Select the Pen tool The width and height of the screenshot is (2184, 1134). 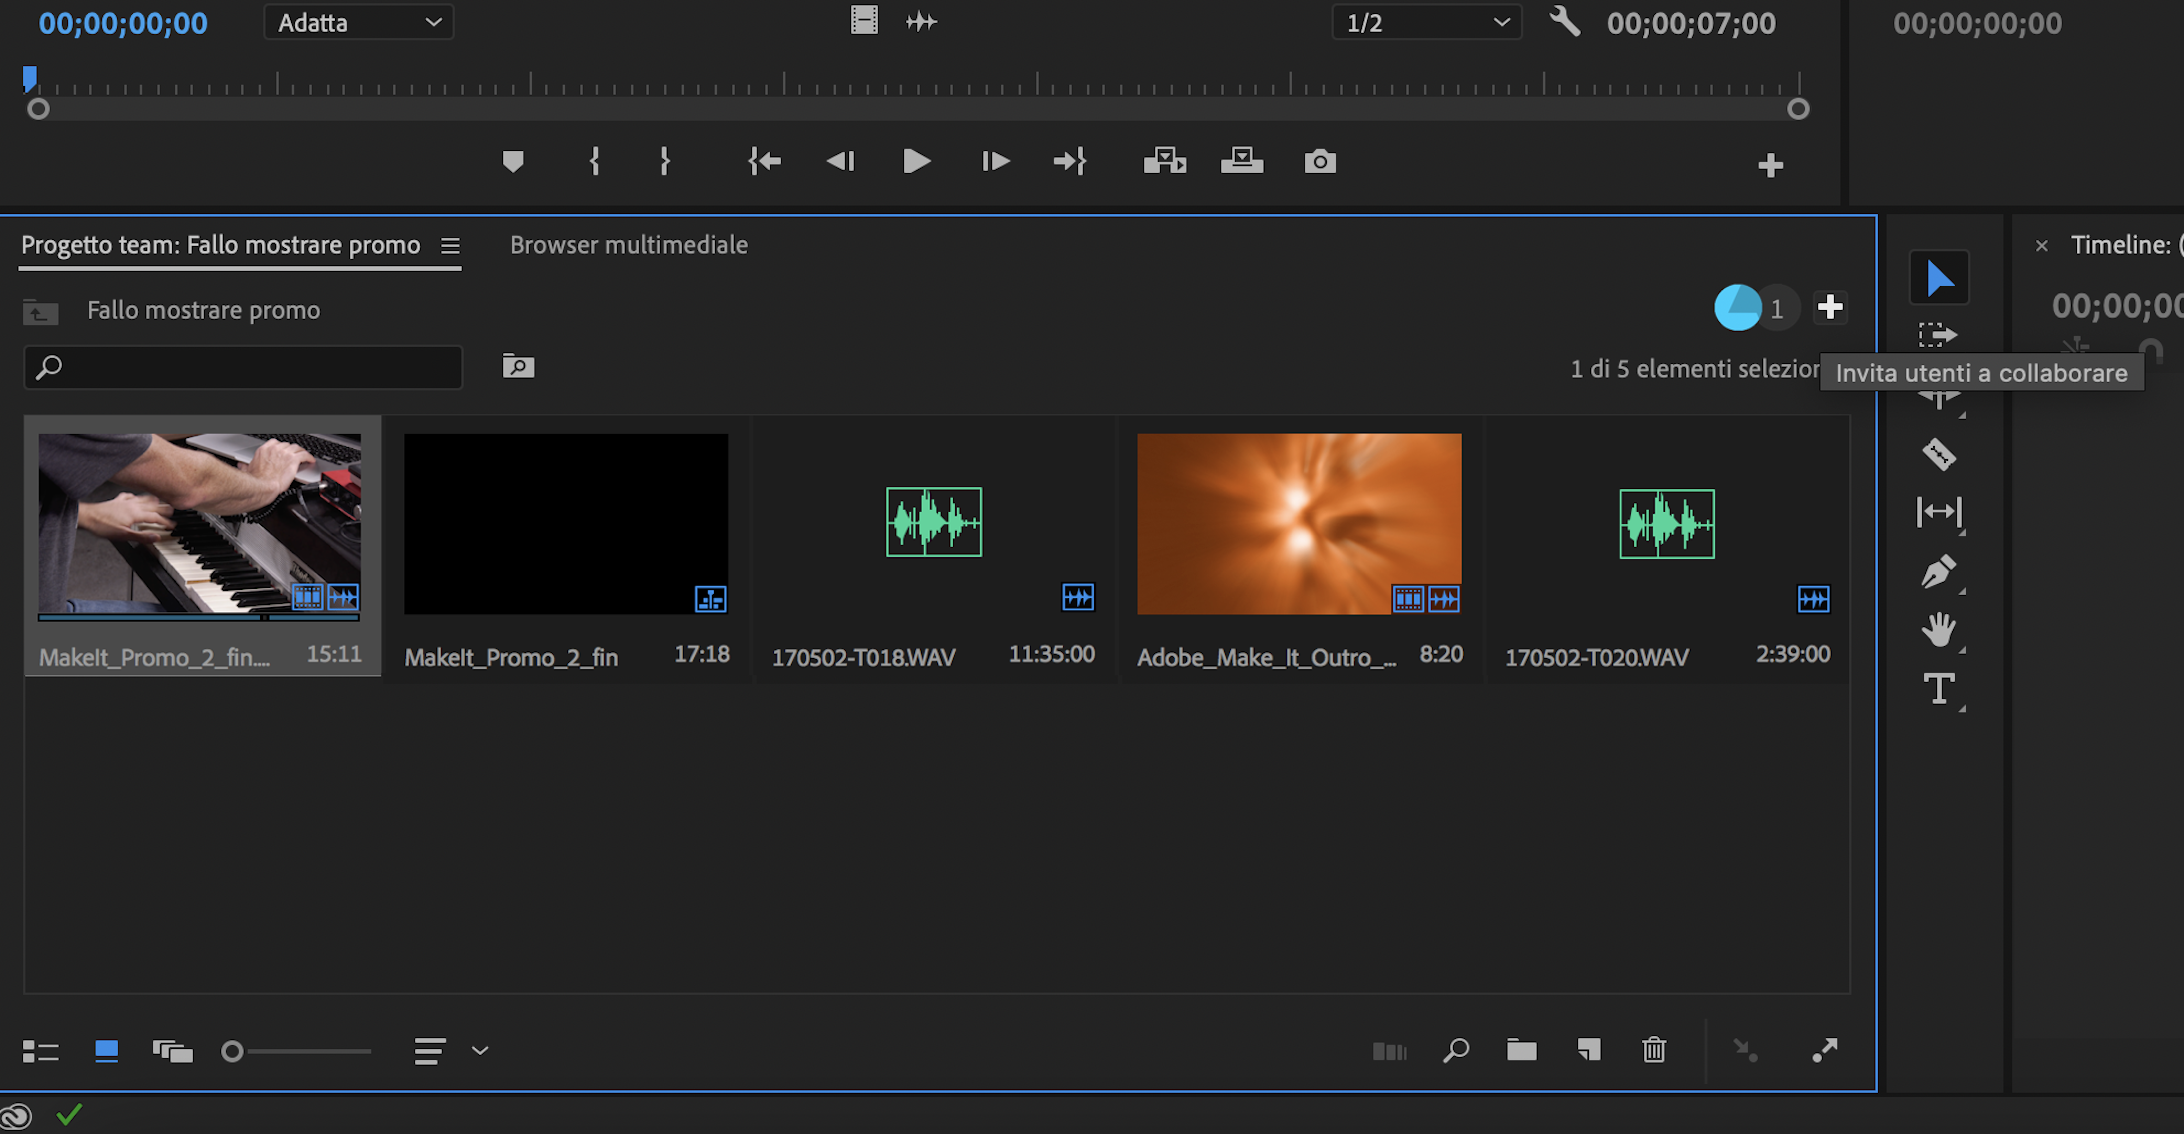pyautogui.click(x=1938, y=572)
